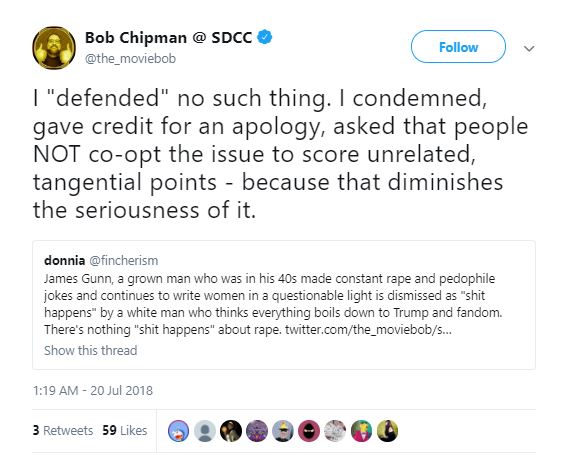Viewport: 567px width, 455px height.
Task: Follow the twitter.com/the_moviebob link in the quote
Action: pyautogui.click(x=368, y=330)
